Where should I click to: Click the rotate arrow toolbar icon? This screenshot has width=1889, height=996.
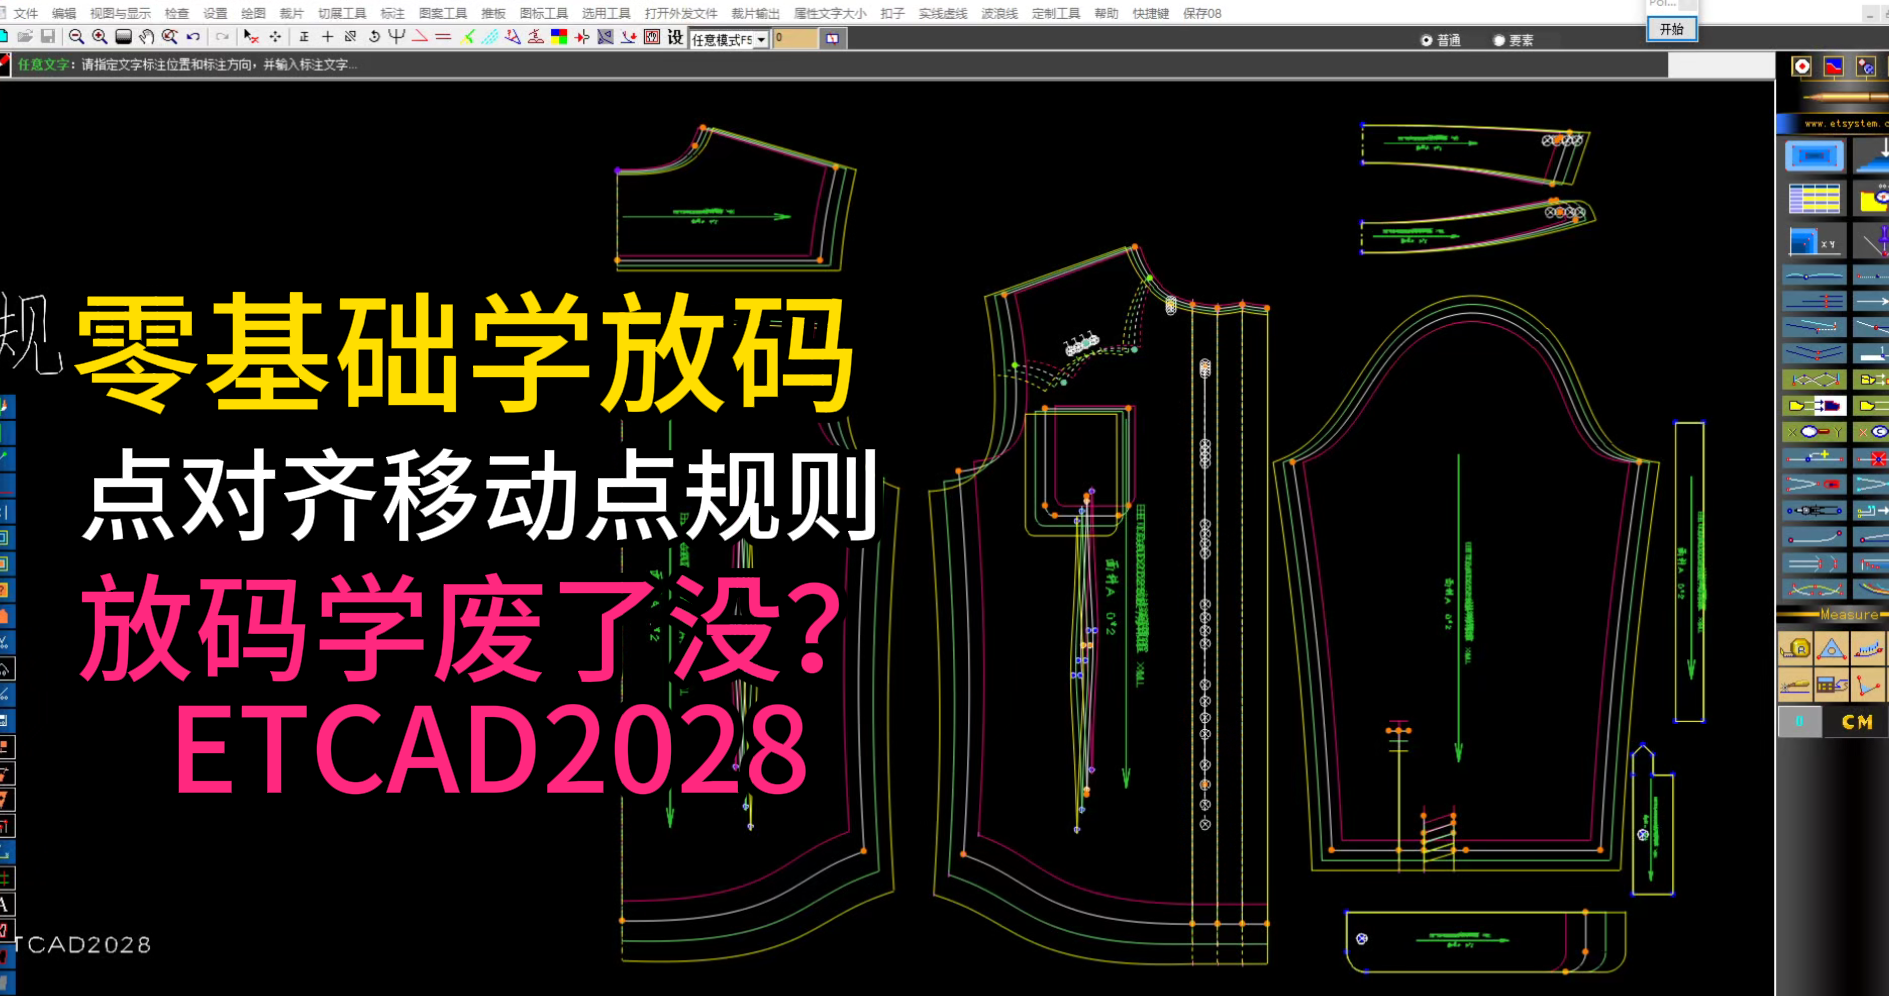pos(374,37)
